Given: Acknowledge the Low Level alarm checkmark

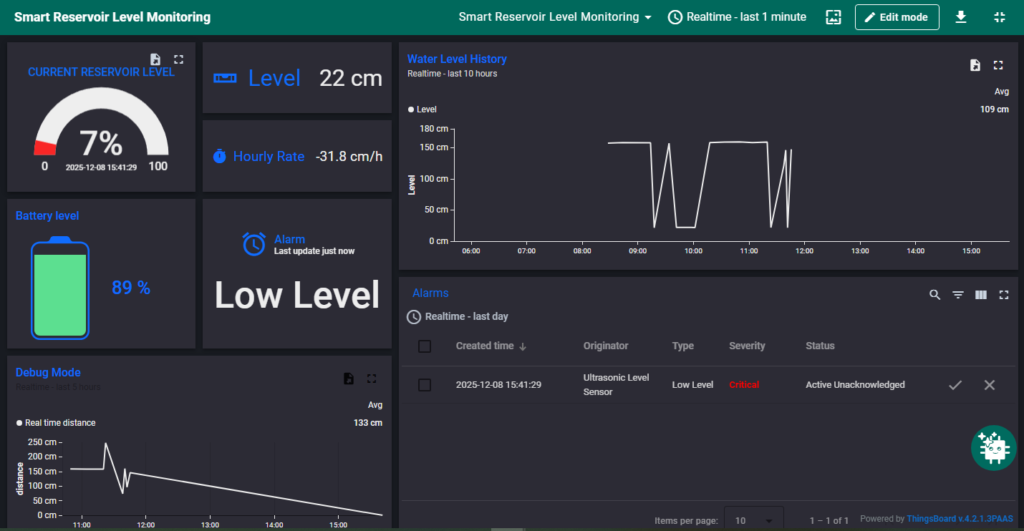Looking at the screenshot, I should 955,385.
